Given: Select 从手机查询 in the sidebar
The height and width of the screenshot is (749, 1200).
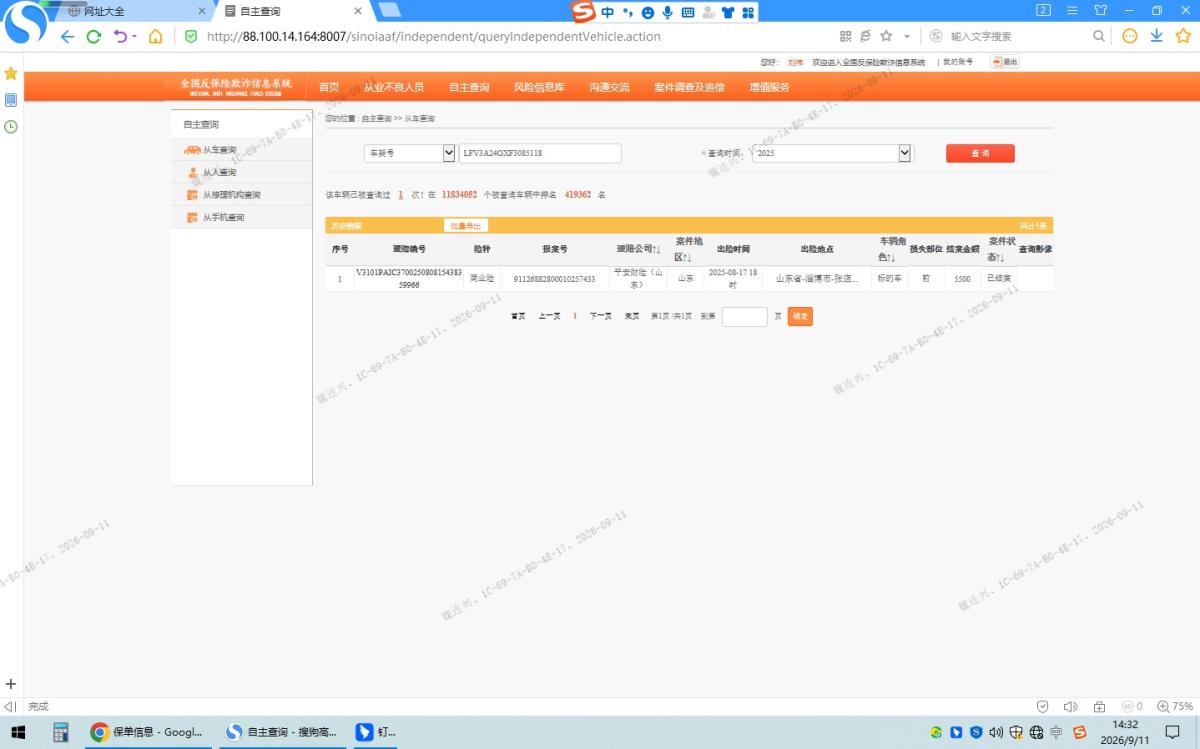Looking at the screenshot, I should pos(223,217).
